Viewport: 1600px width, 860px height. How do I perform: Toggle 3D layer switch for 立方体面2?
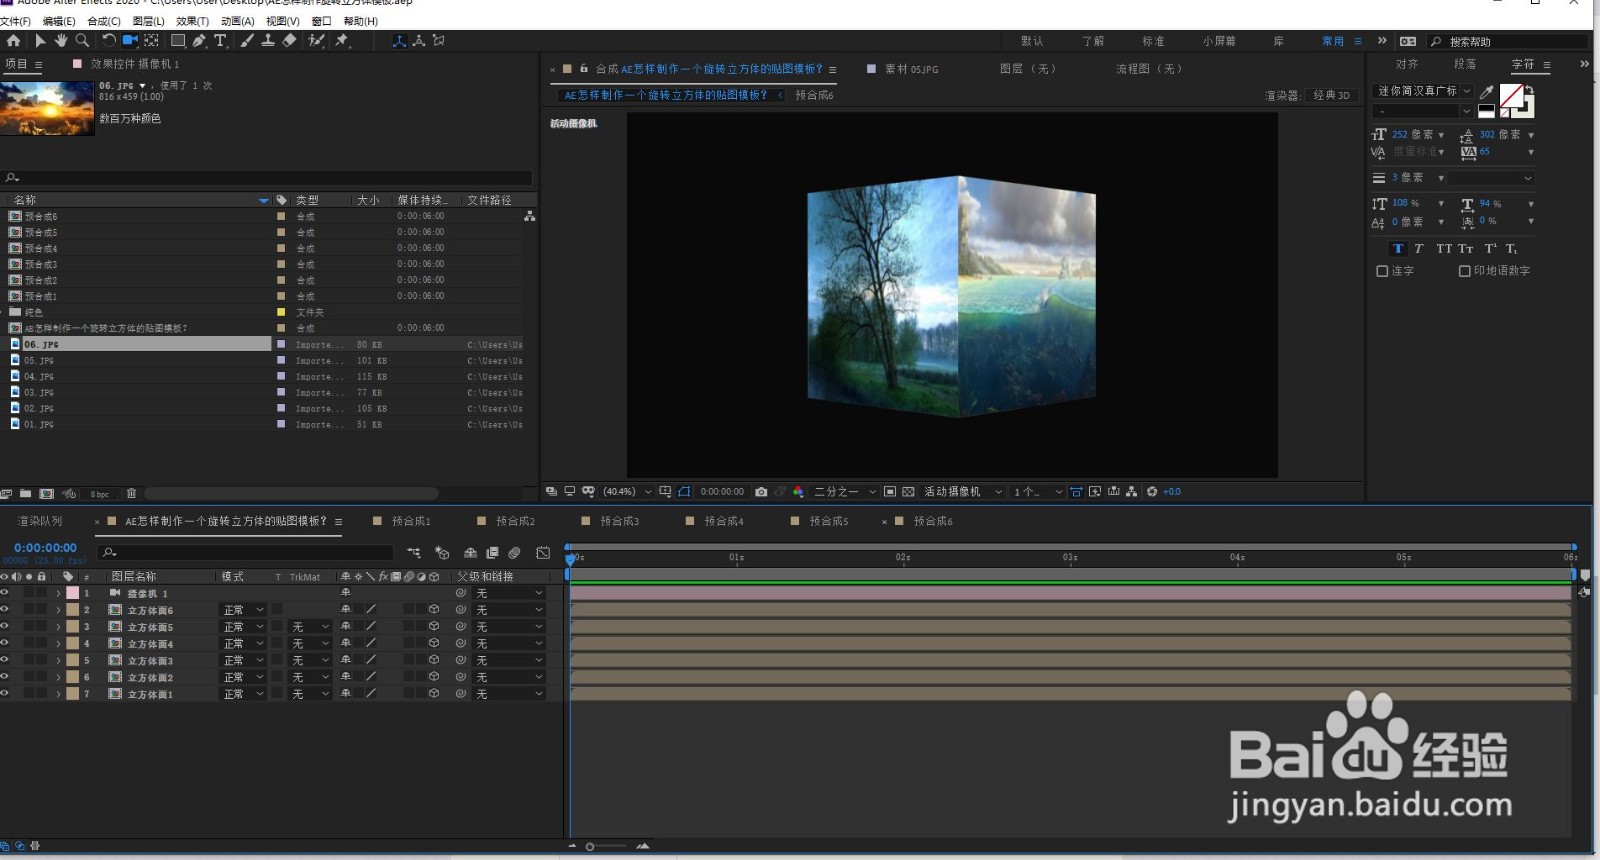[x=434, y=677]
